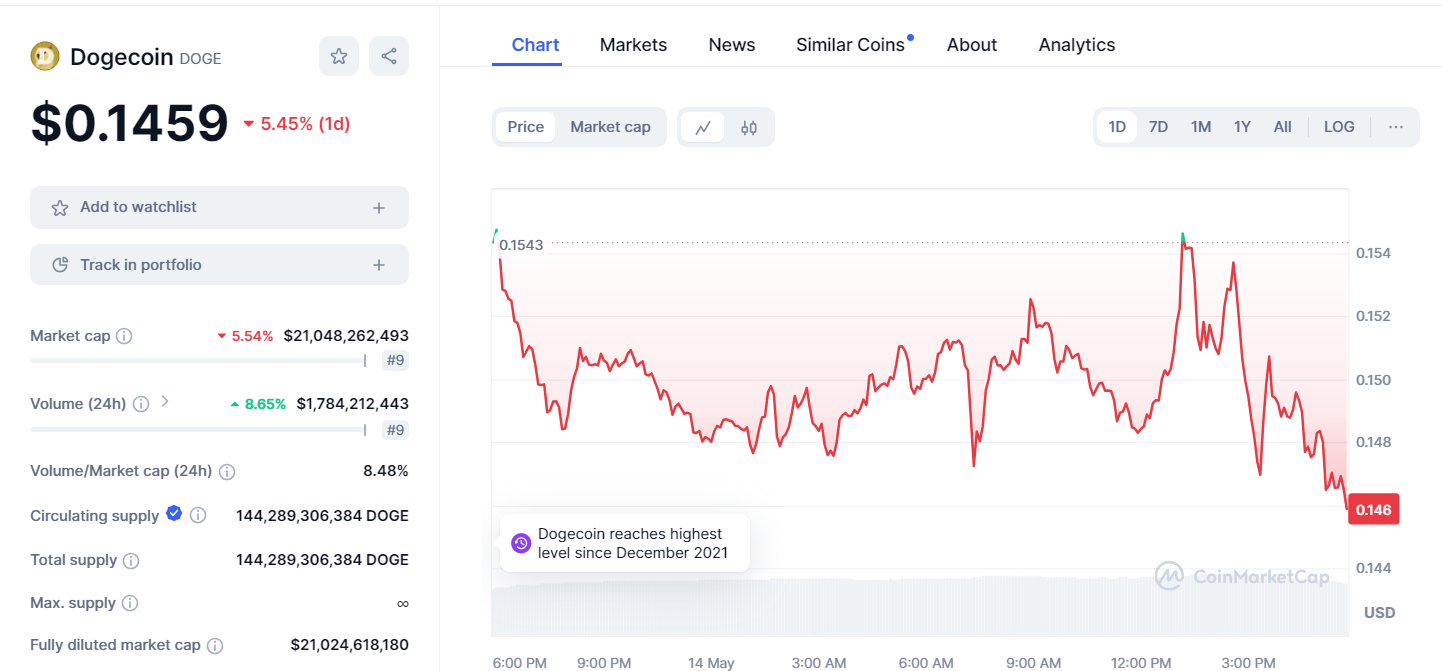This screenshot has width=1442, height=671.
Task: Click market cap value $21,048,262,493
Action: pyautogui.click(x=346, y=336)
